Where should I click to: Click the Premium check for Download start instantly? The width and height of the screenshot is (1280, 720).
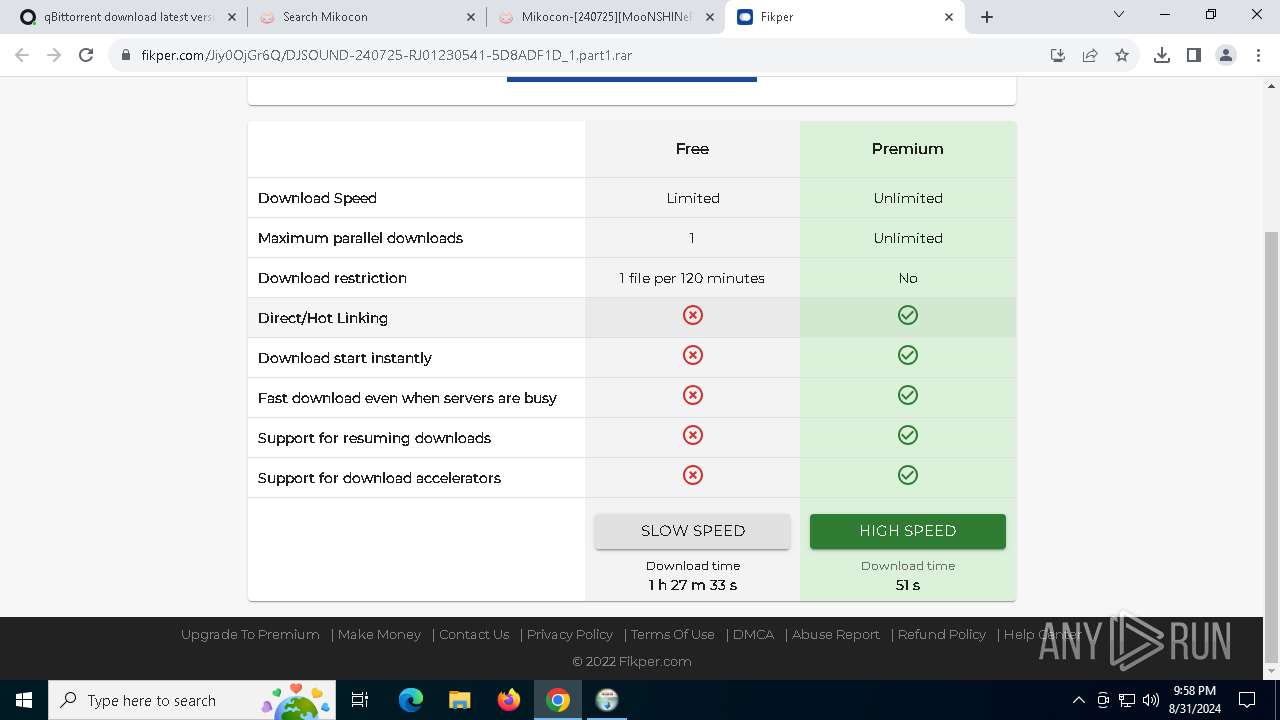[907, 355]
